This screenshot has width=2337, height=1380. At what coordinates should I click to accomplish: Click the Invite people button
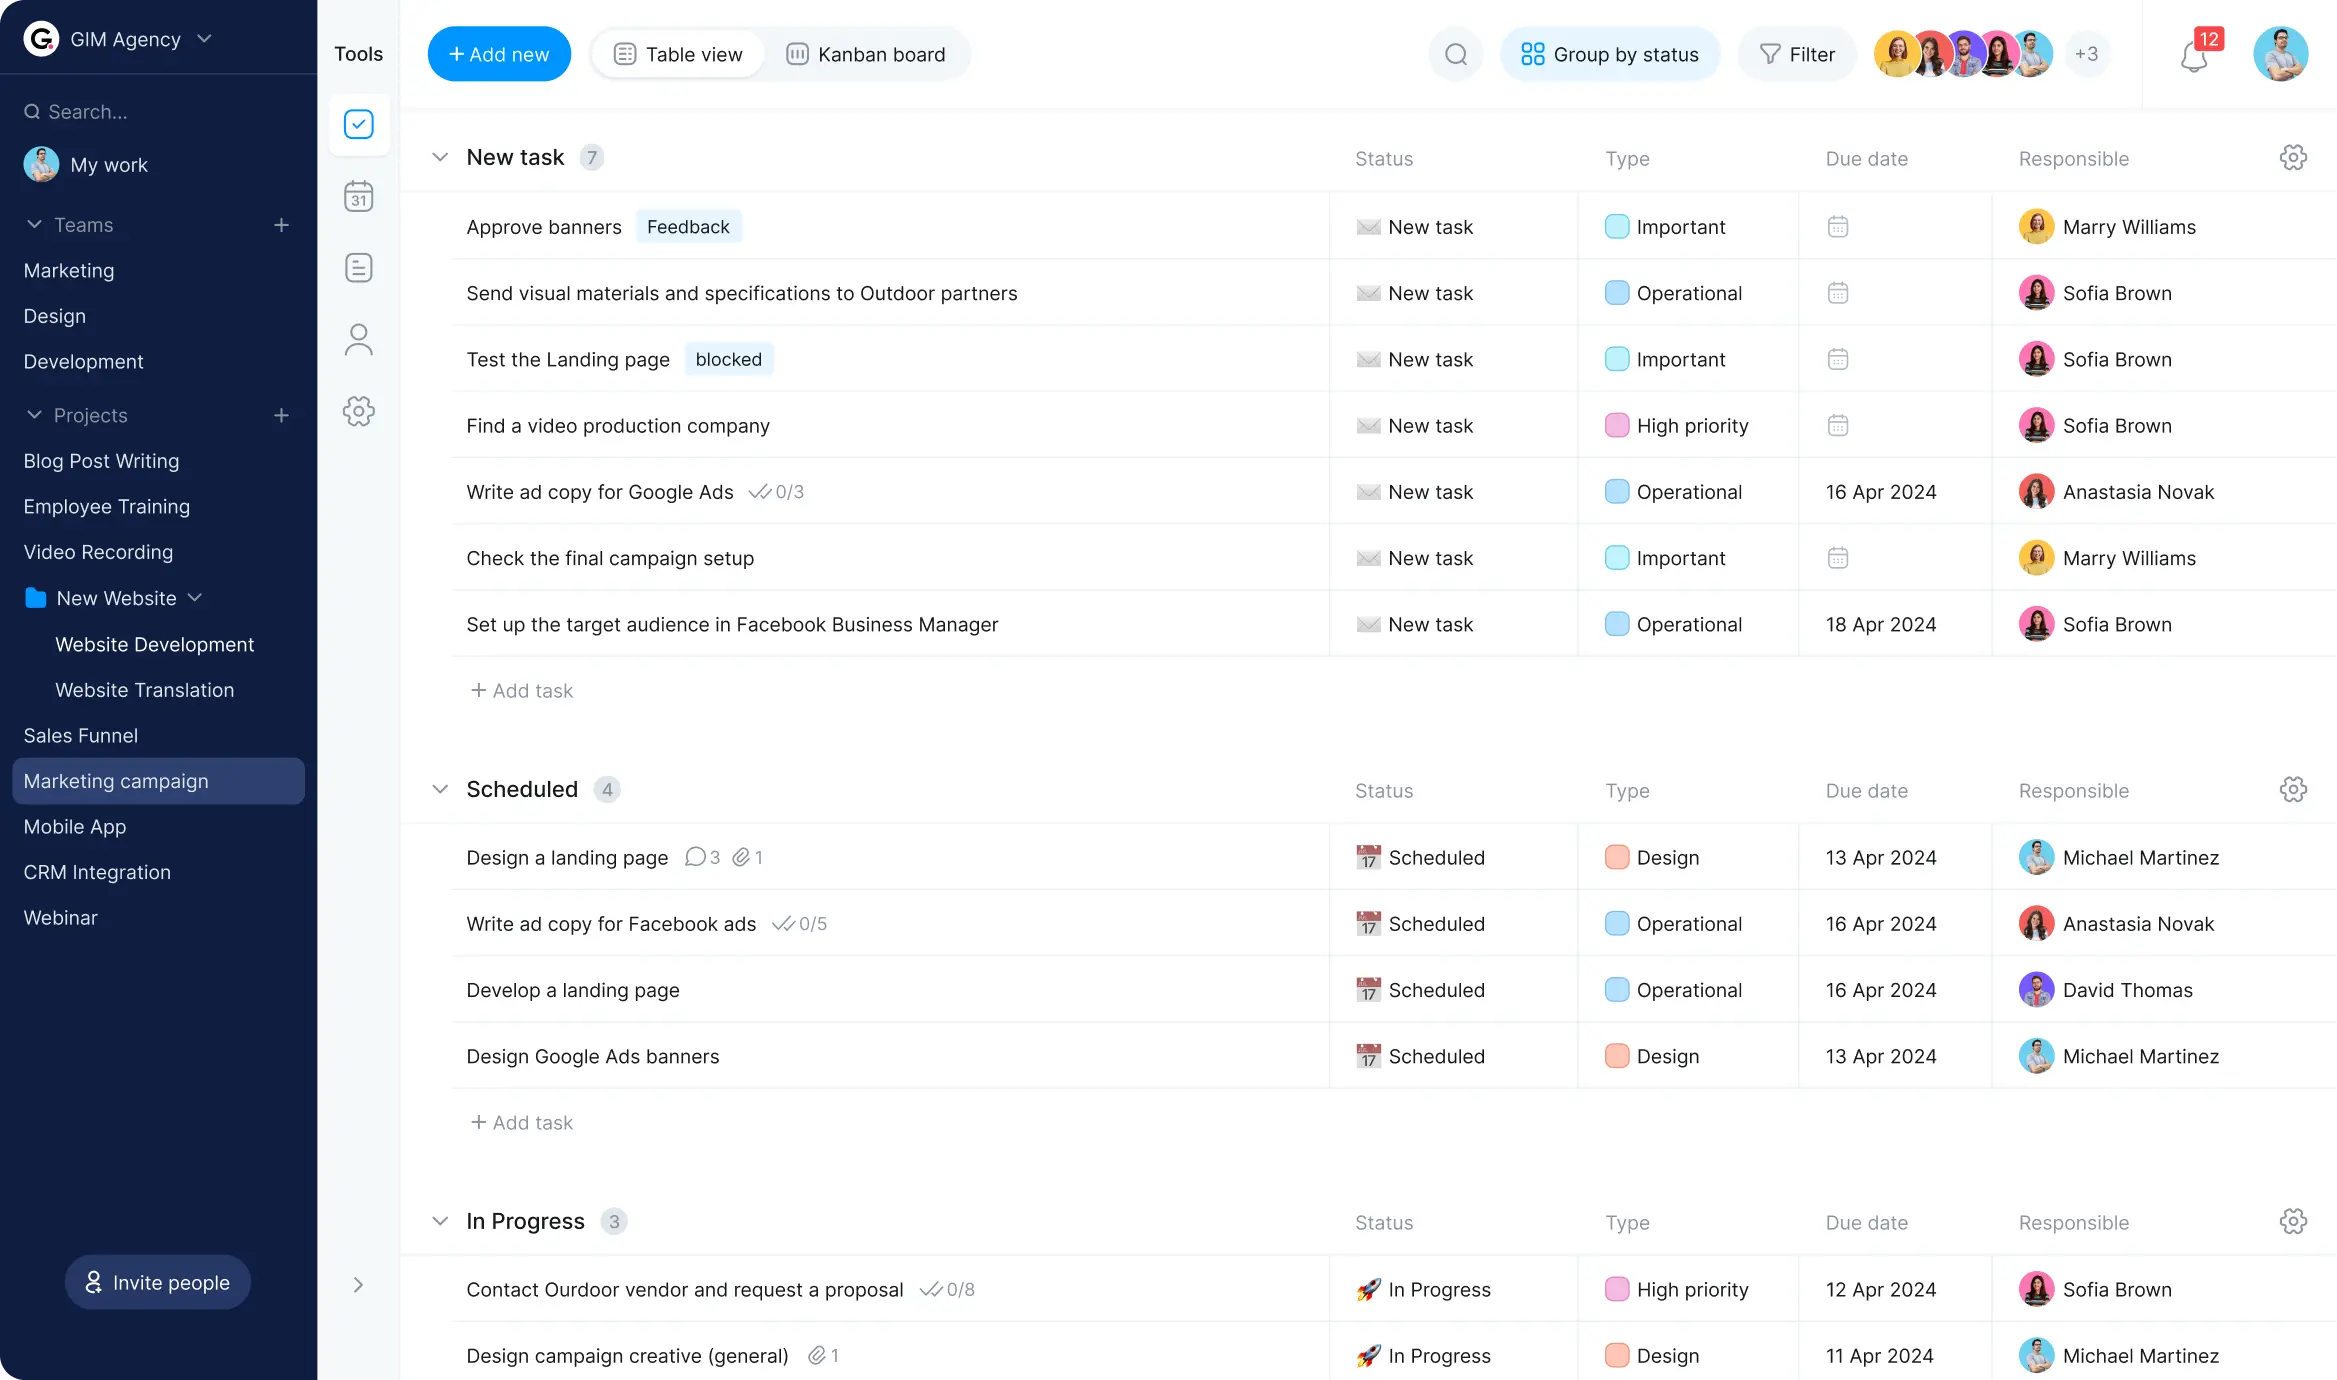click(x=157, y=1282)
